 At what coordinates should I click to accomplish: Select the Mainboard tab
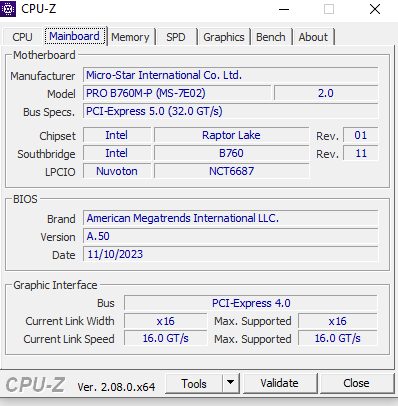75,36
